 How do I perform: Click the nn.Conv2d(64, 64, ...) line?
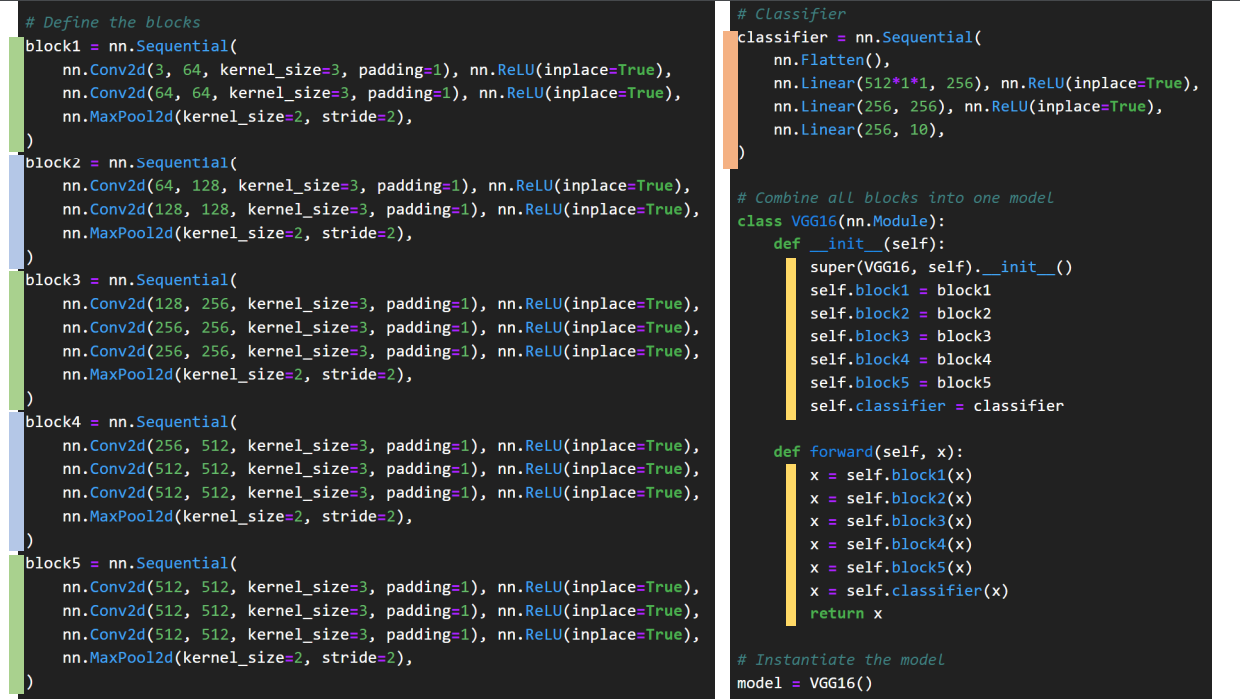[x=372, y=93]
